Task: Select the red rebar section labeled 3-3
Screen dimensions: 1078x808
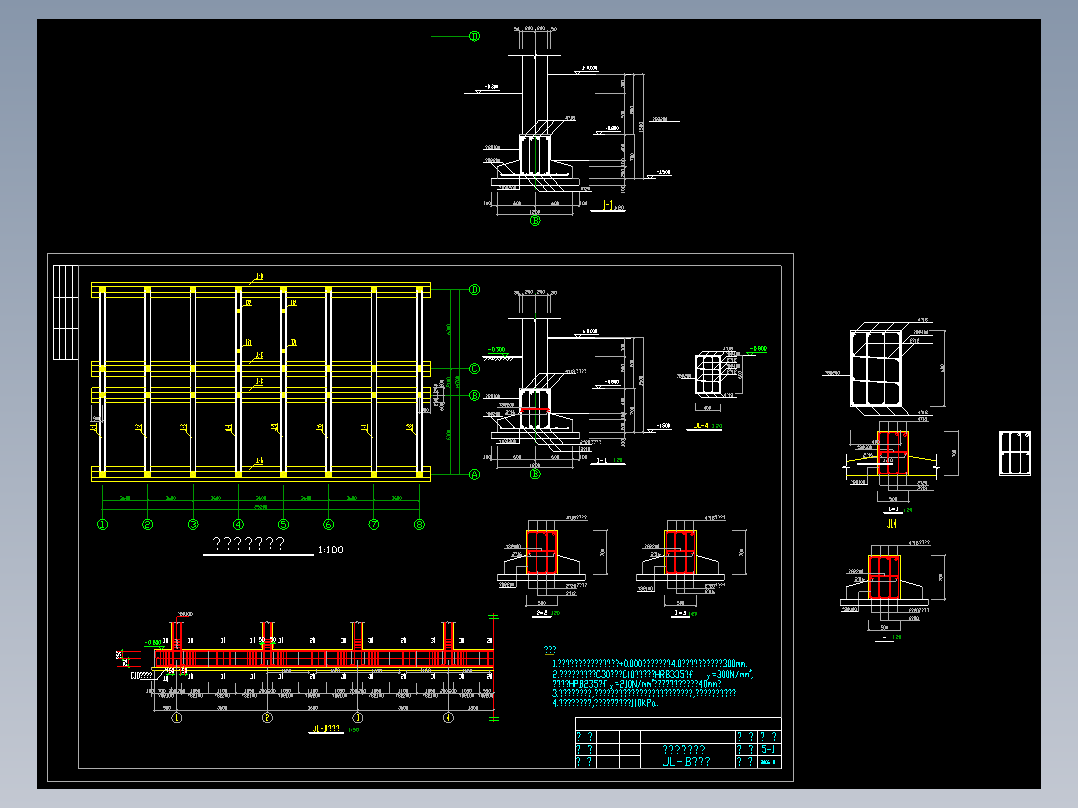Action: pos(681,552)
